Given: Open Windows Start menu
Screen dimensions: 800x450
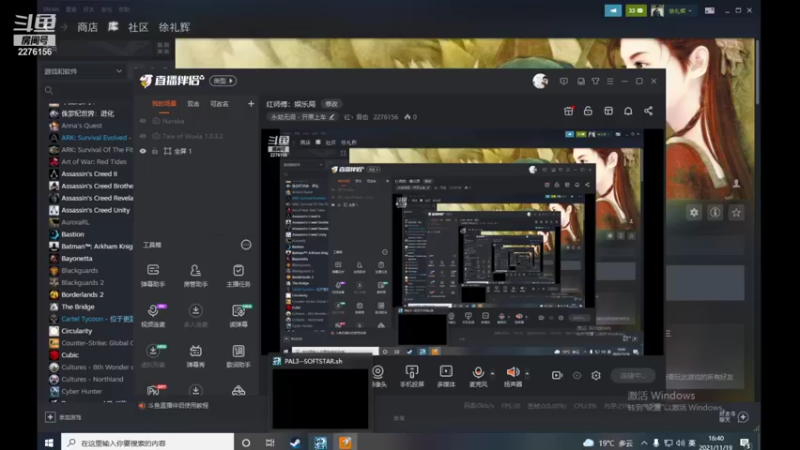Looking at the screenshot, I should 49,442.
